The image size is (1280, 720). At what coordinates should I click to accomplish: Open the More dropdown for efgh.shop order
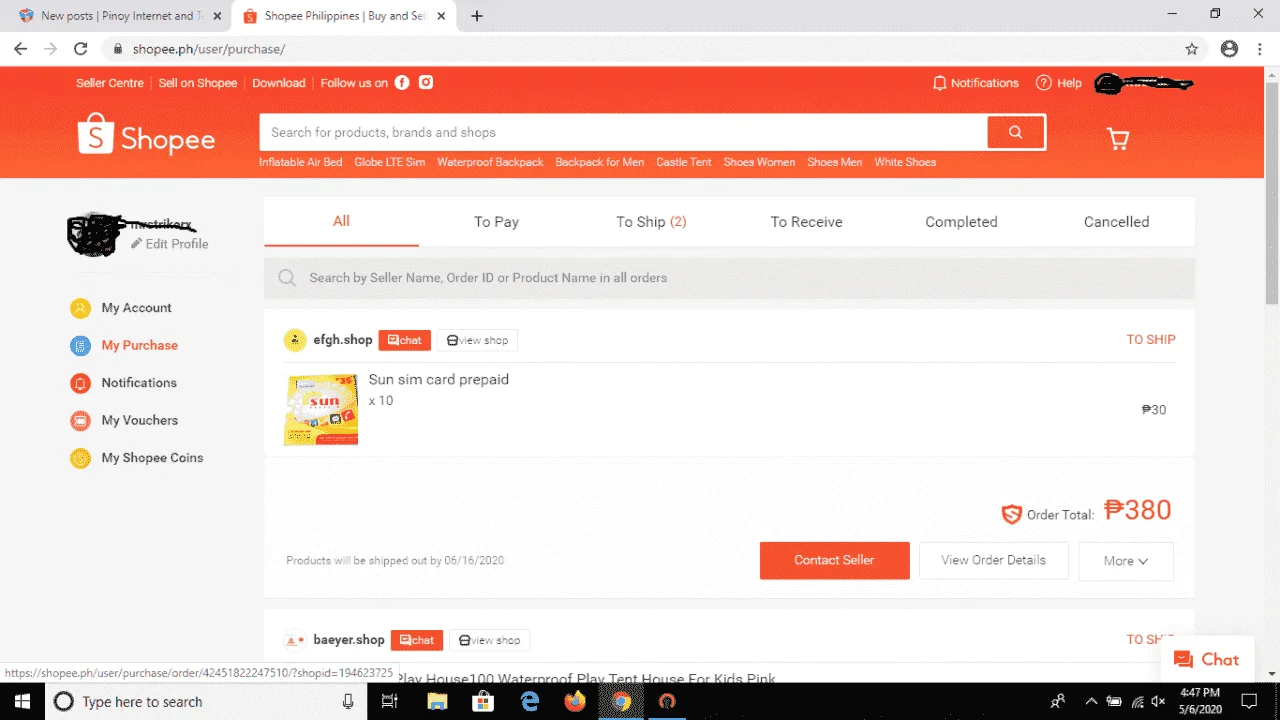1126,561
